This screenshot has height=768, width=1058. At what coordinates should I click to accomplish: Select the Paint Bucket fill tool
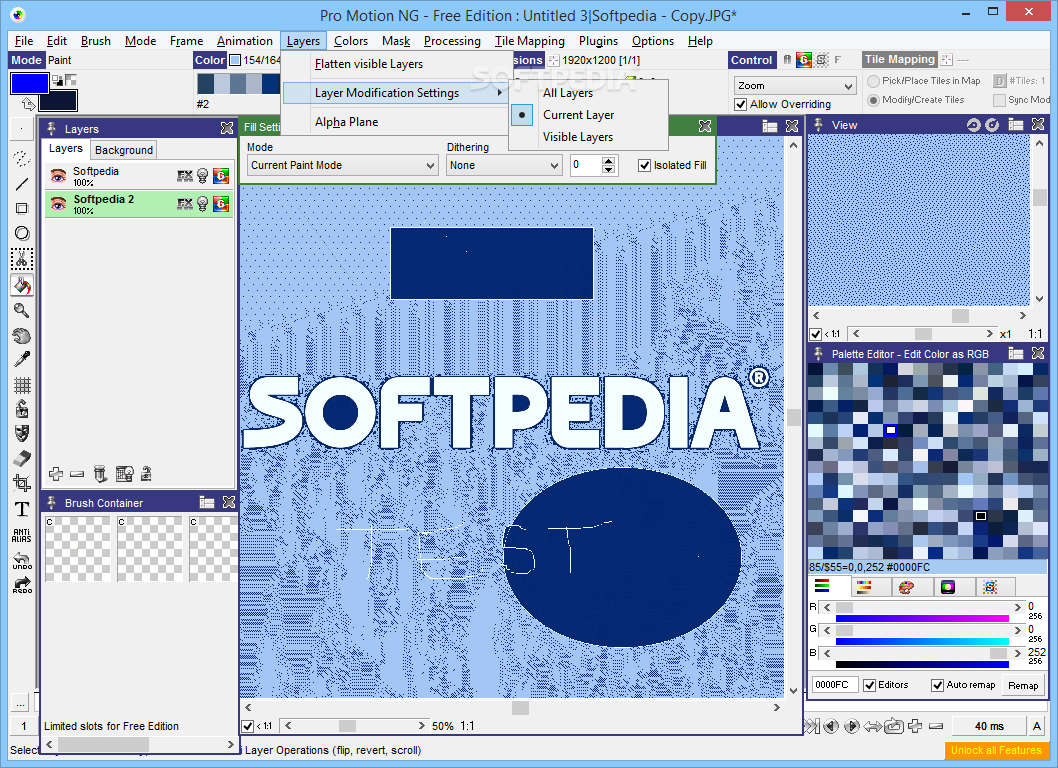(22, 285)
